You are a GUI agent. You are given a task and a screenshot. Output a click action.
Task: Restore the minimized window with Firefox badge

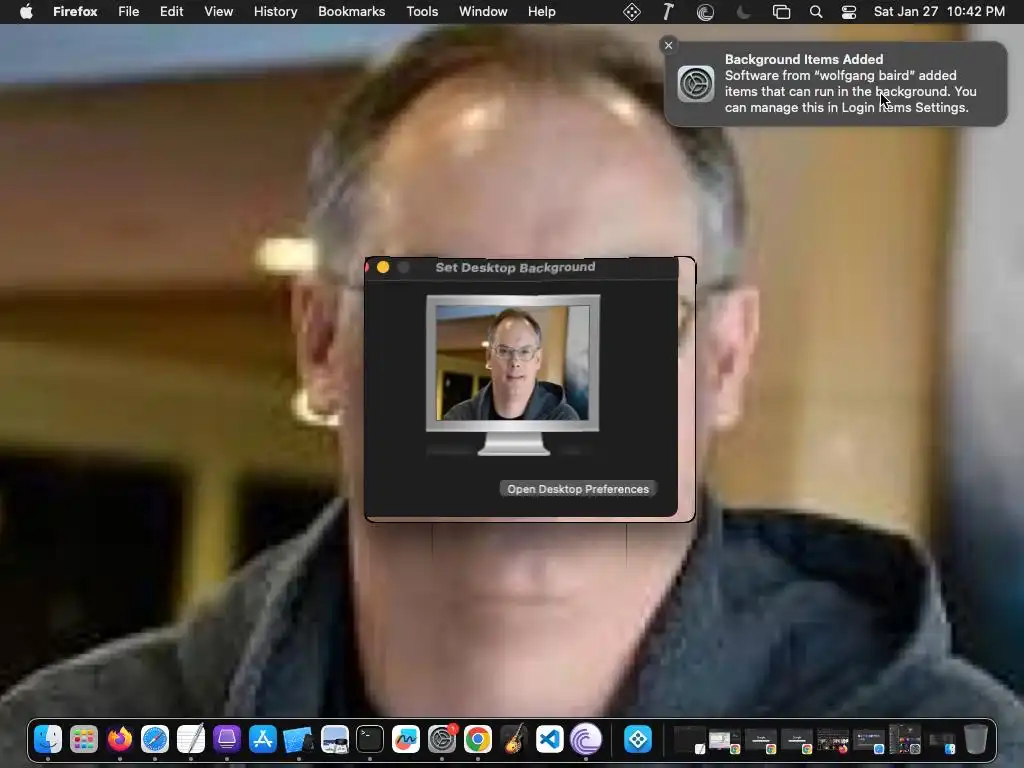coord(833,739)
